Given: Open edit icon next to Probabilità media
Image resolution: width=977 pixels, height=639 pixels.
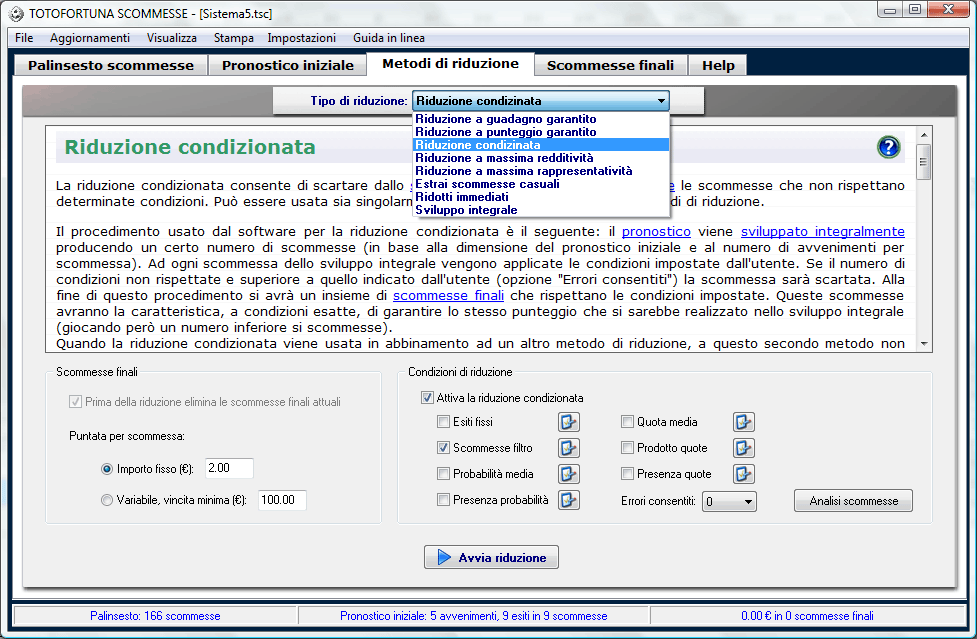Looking at the screenshot, I should coord(569,474).
